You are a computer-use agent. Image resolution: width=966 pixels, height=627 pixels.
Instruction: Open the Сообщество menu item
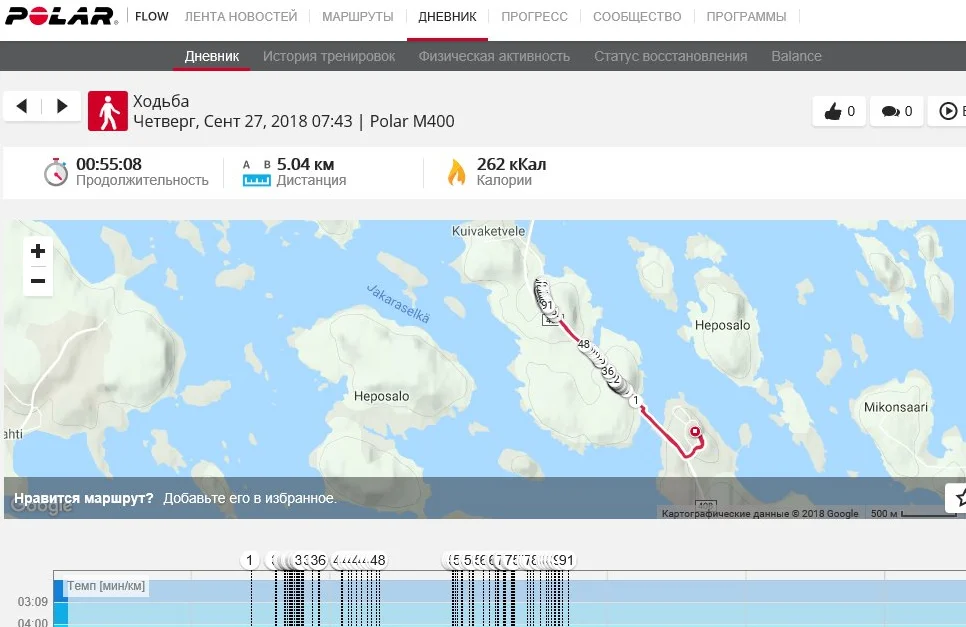[637, 17]
